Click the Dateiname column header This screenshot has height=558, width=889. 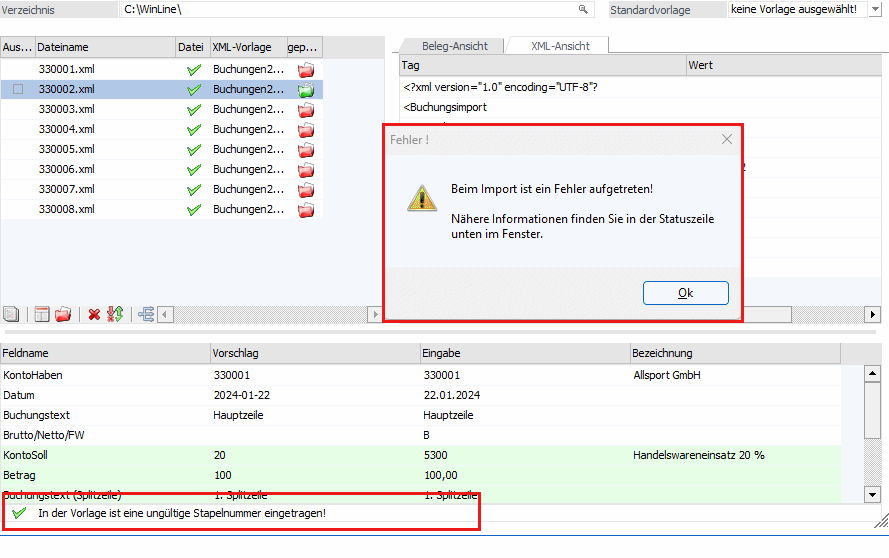[105, 47]
